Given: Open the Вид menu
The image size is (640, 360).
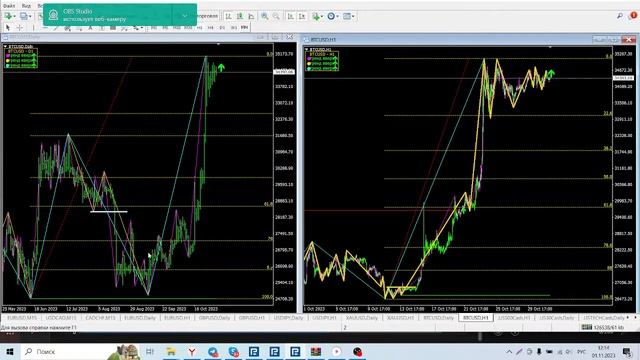Looking at the screenshot, I should point(26,6).
